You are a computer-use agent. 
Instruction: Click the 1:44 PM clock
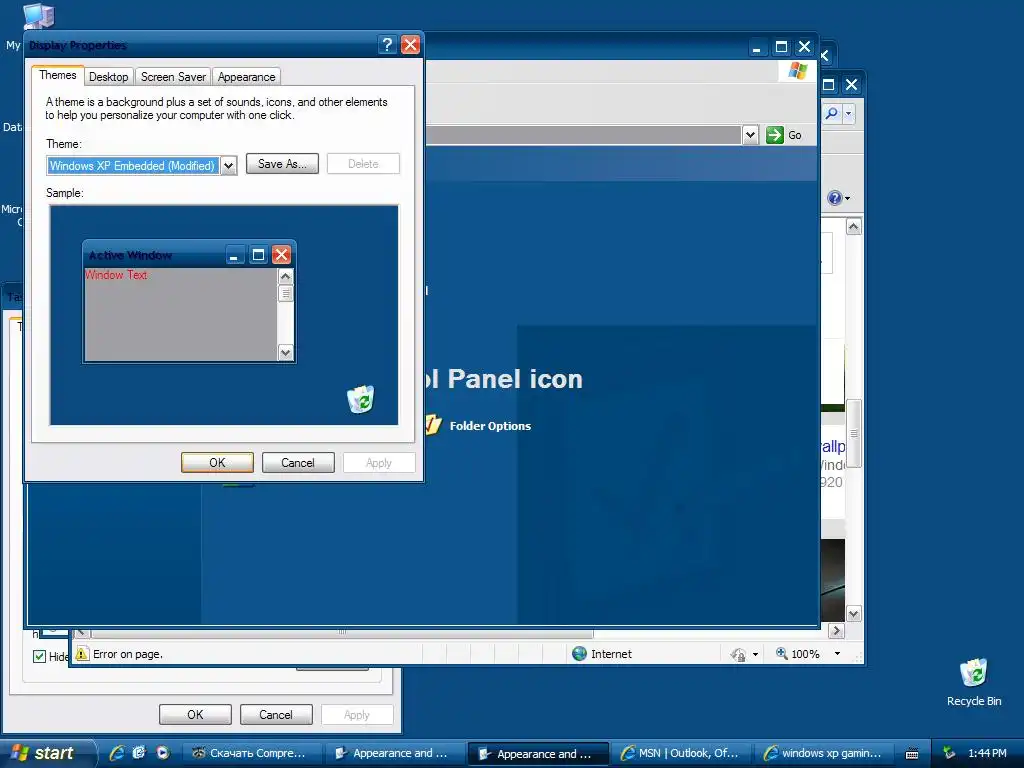[x=987, y=753]
